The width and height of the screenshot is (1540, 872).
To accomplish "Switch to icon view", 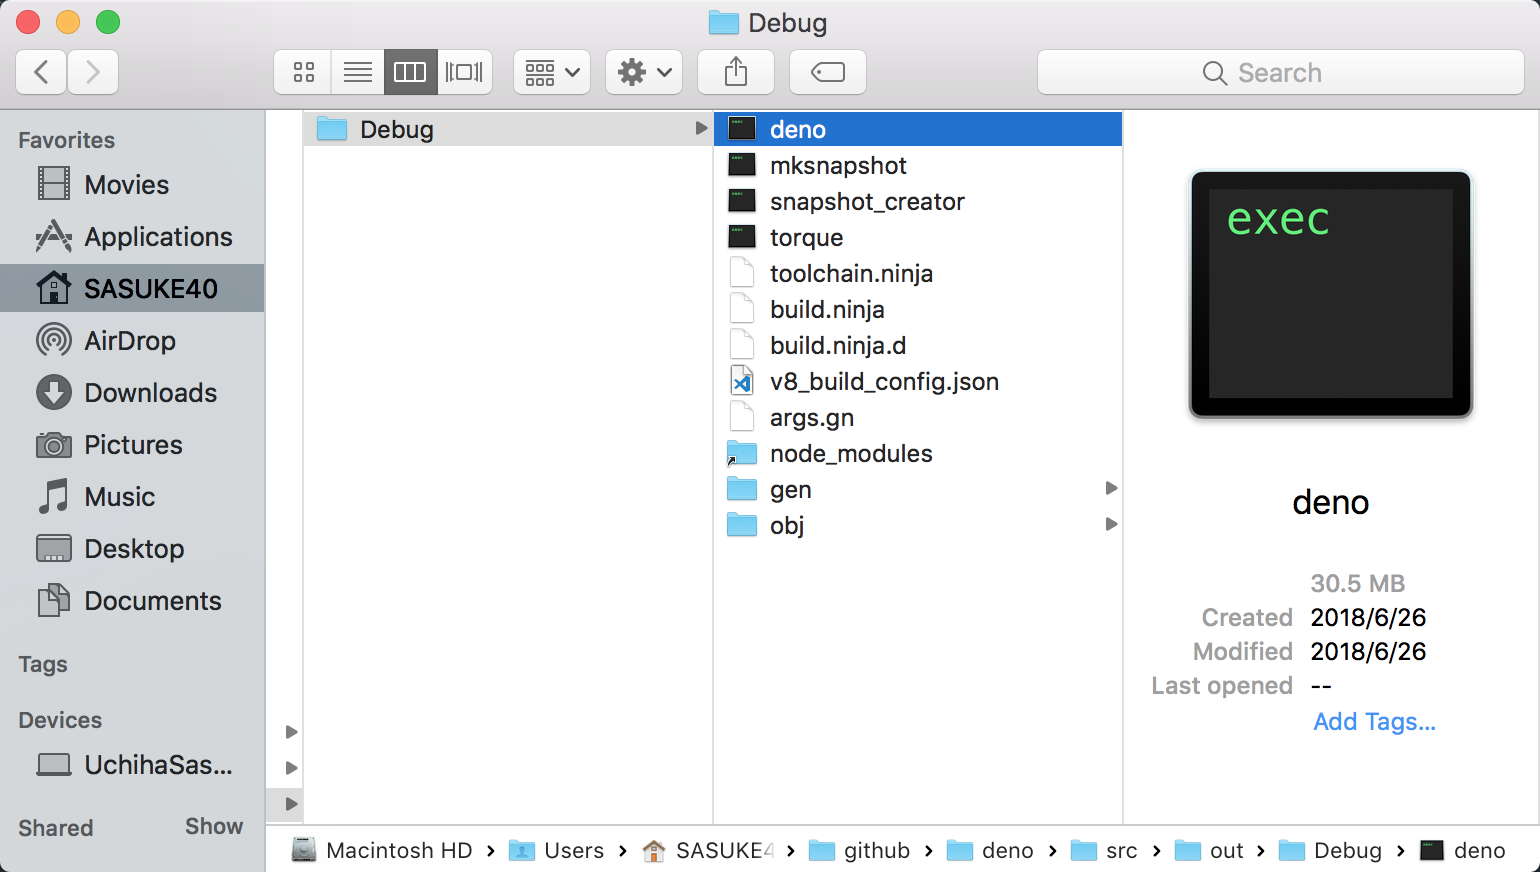I will (303, 72).
